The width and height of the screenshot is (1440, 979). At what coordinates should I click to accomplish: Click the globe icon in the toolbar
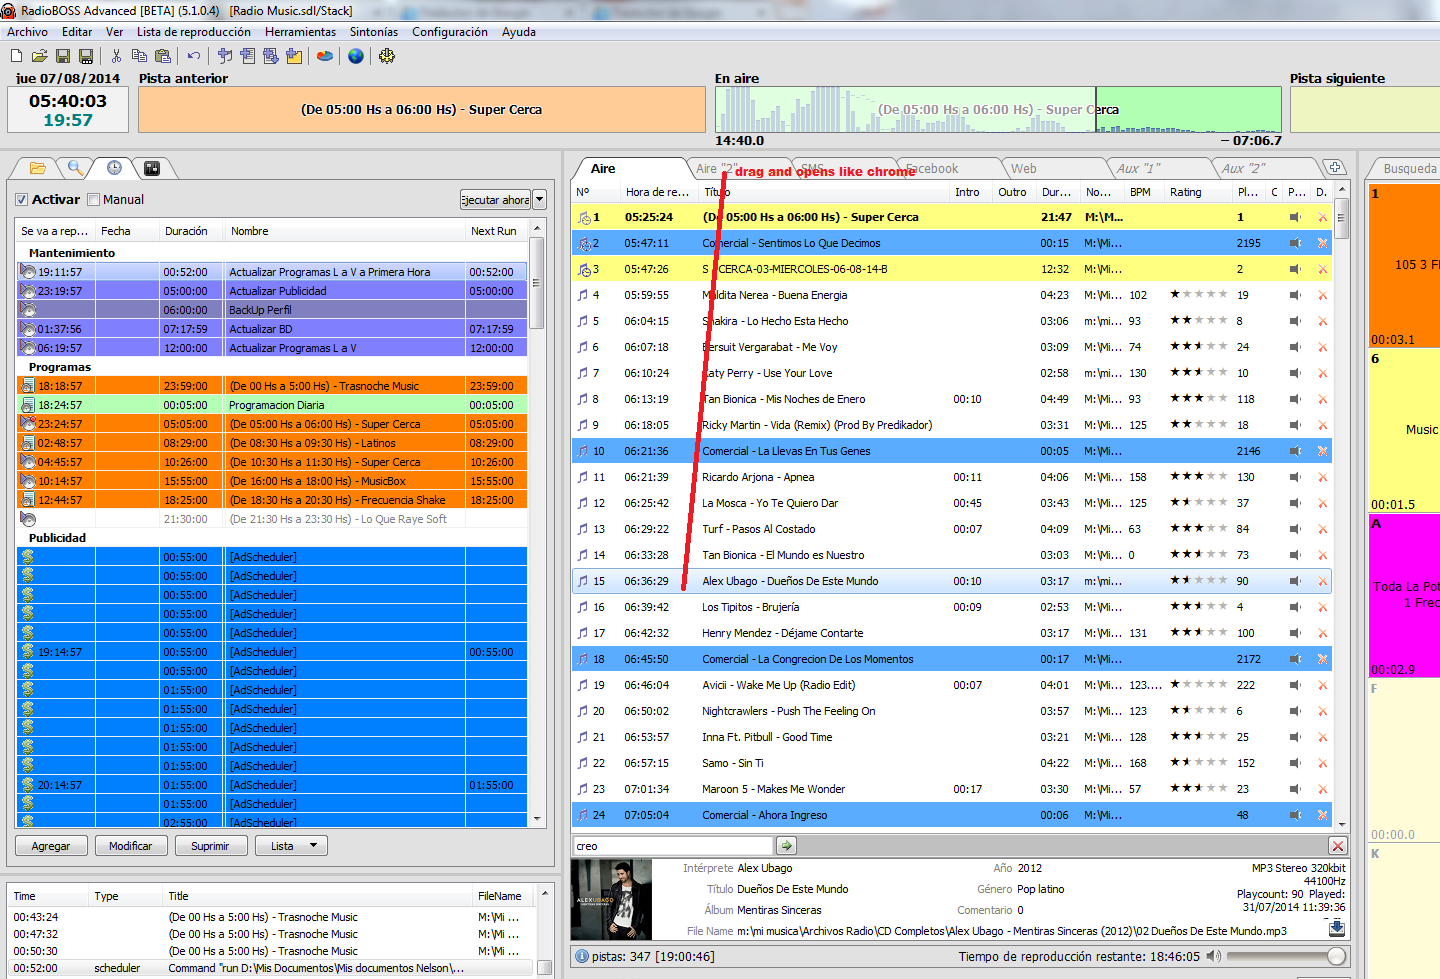coord(356,56)
